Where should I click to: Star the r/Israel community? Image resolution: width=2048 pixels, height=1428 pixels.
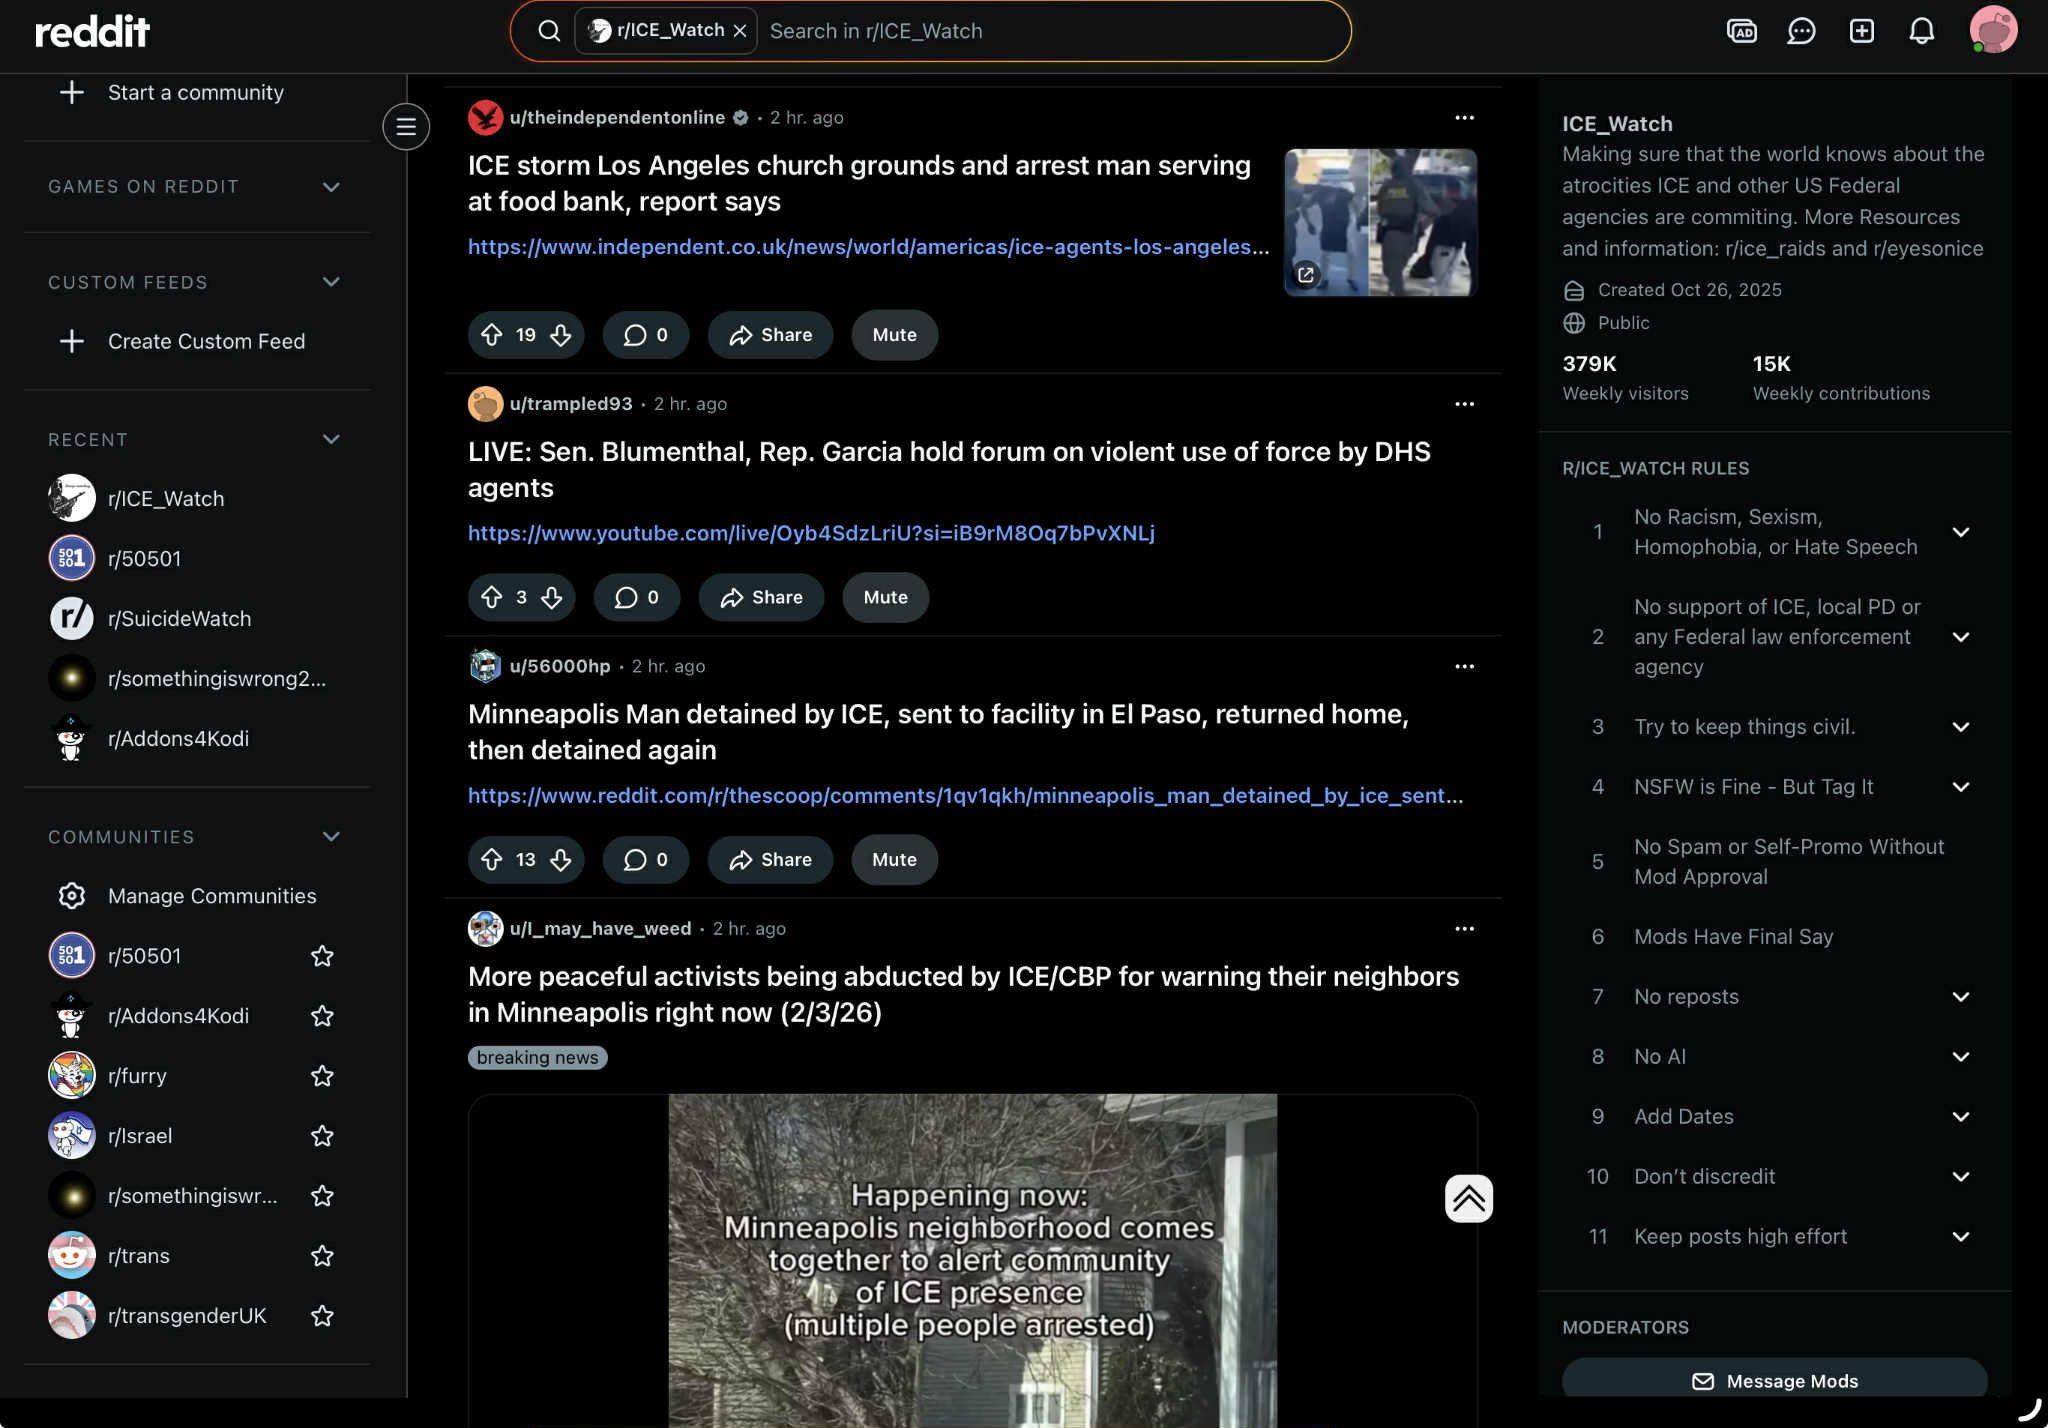coord(322,1136)
